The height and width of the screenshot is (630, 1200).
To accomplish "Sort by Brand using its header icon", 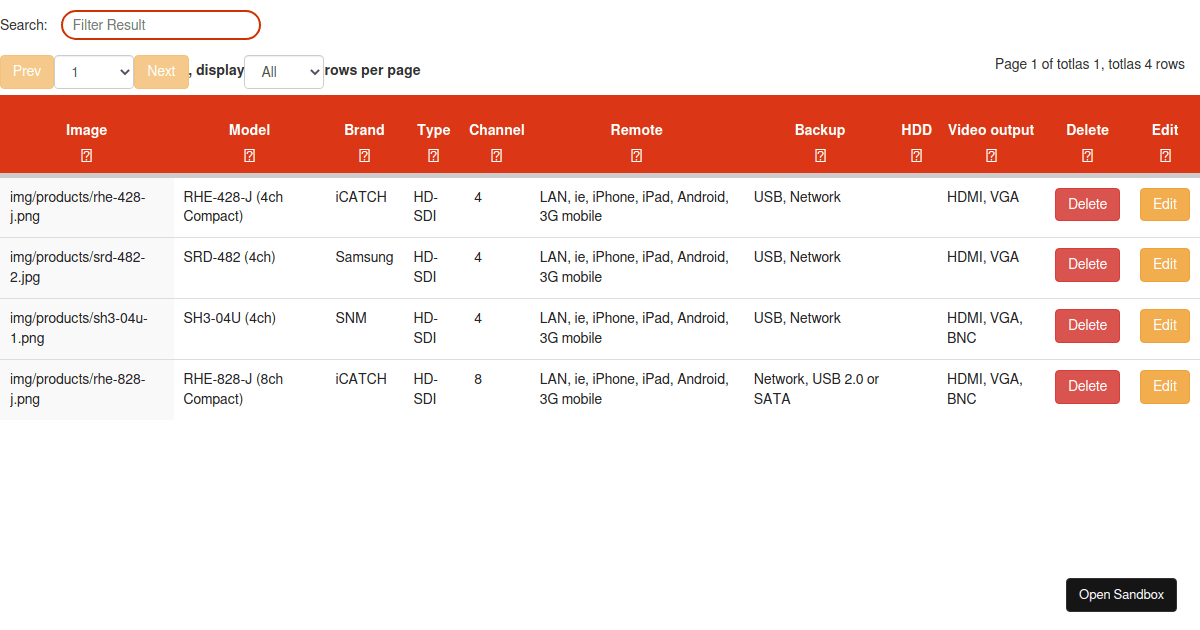I will tap(365, 156).
